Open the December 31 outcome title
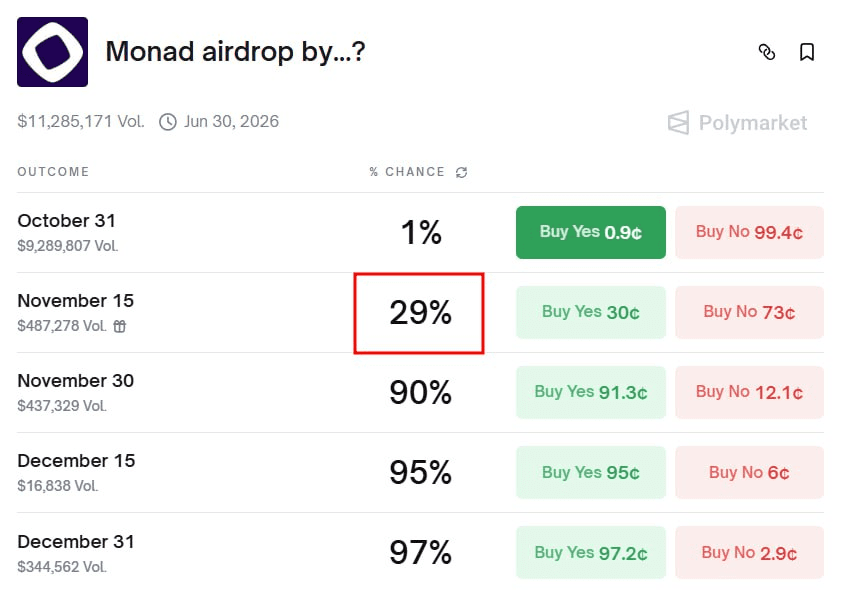The image size is (842, 590). point(76,541)
